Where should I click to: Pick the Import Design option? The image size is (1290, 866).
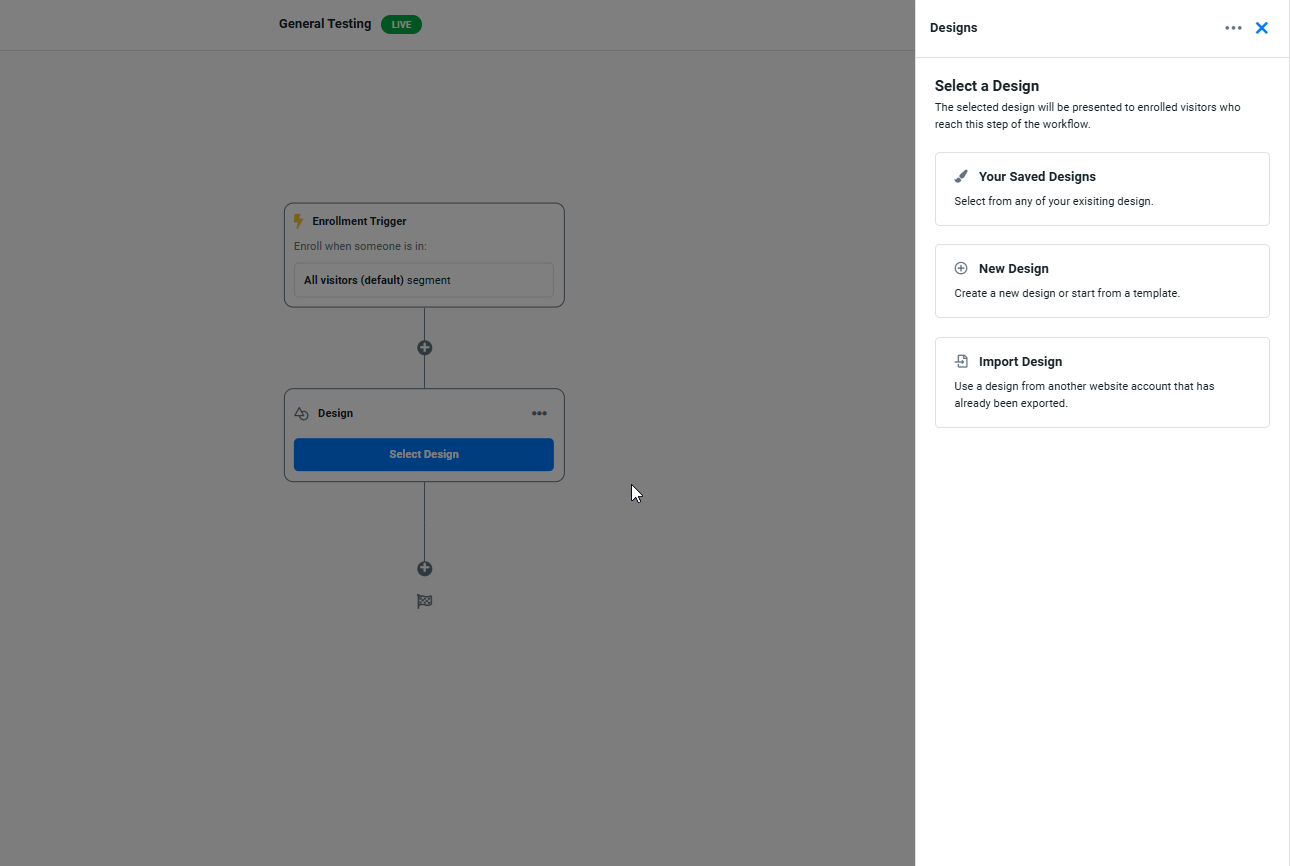[1101, 383]
